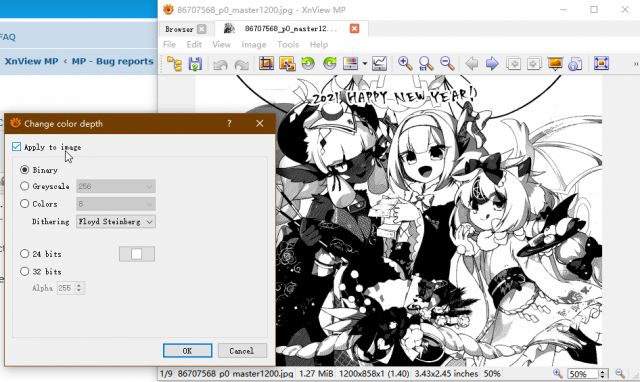Click the Zoom in magnifier icon

(x=405, y=63)
